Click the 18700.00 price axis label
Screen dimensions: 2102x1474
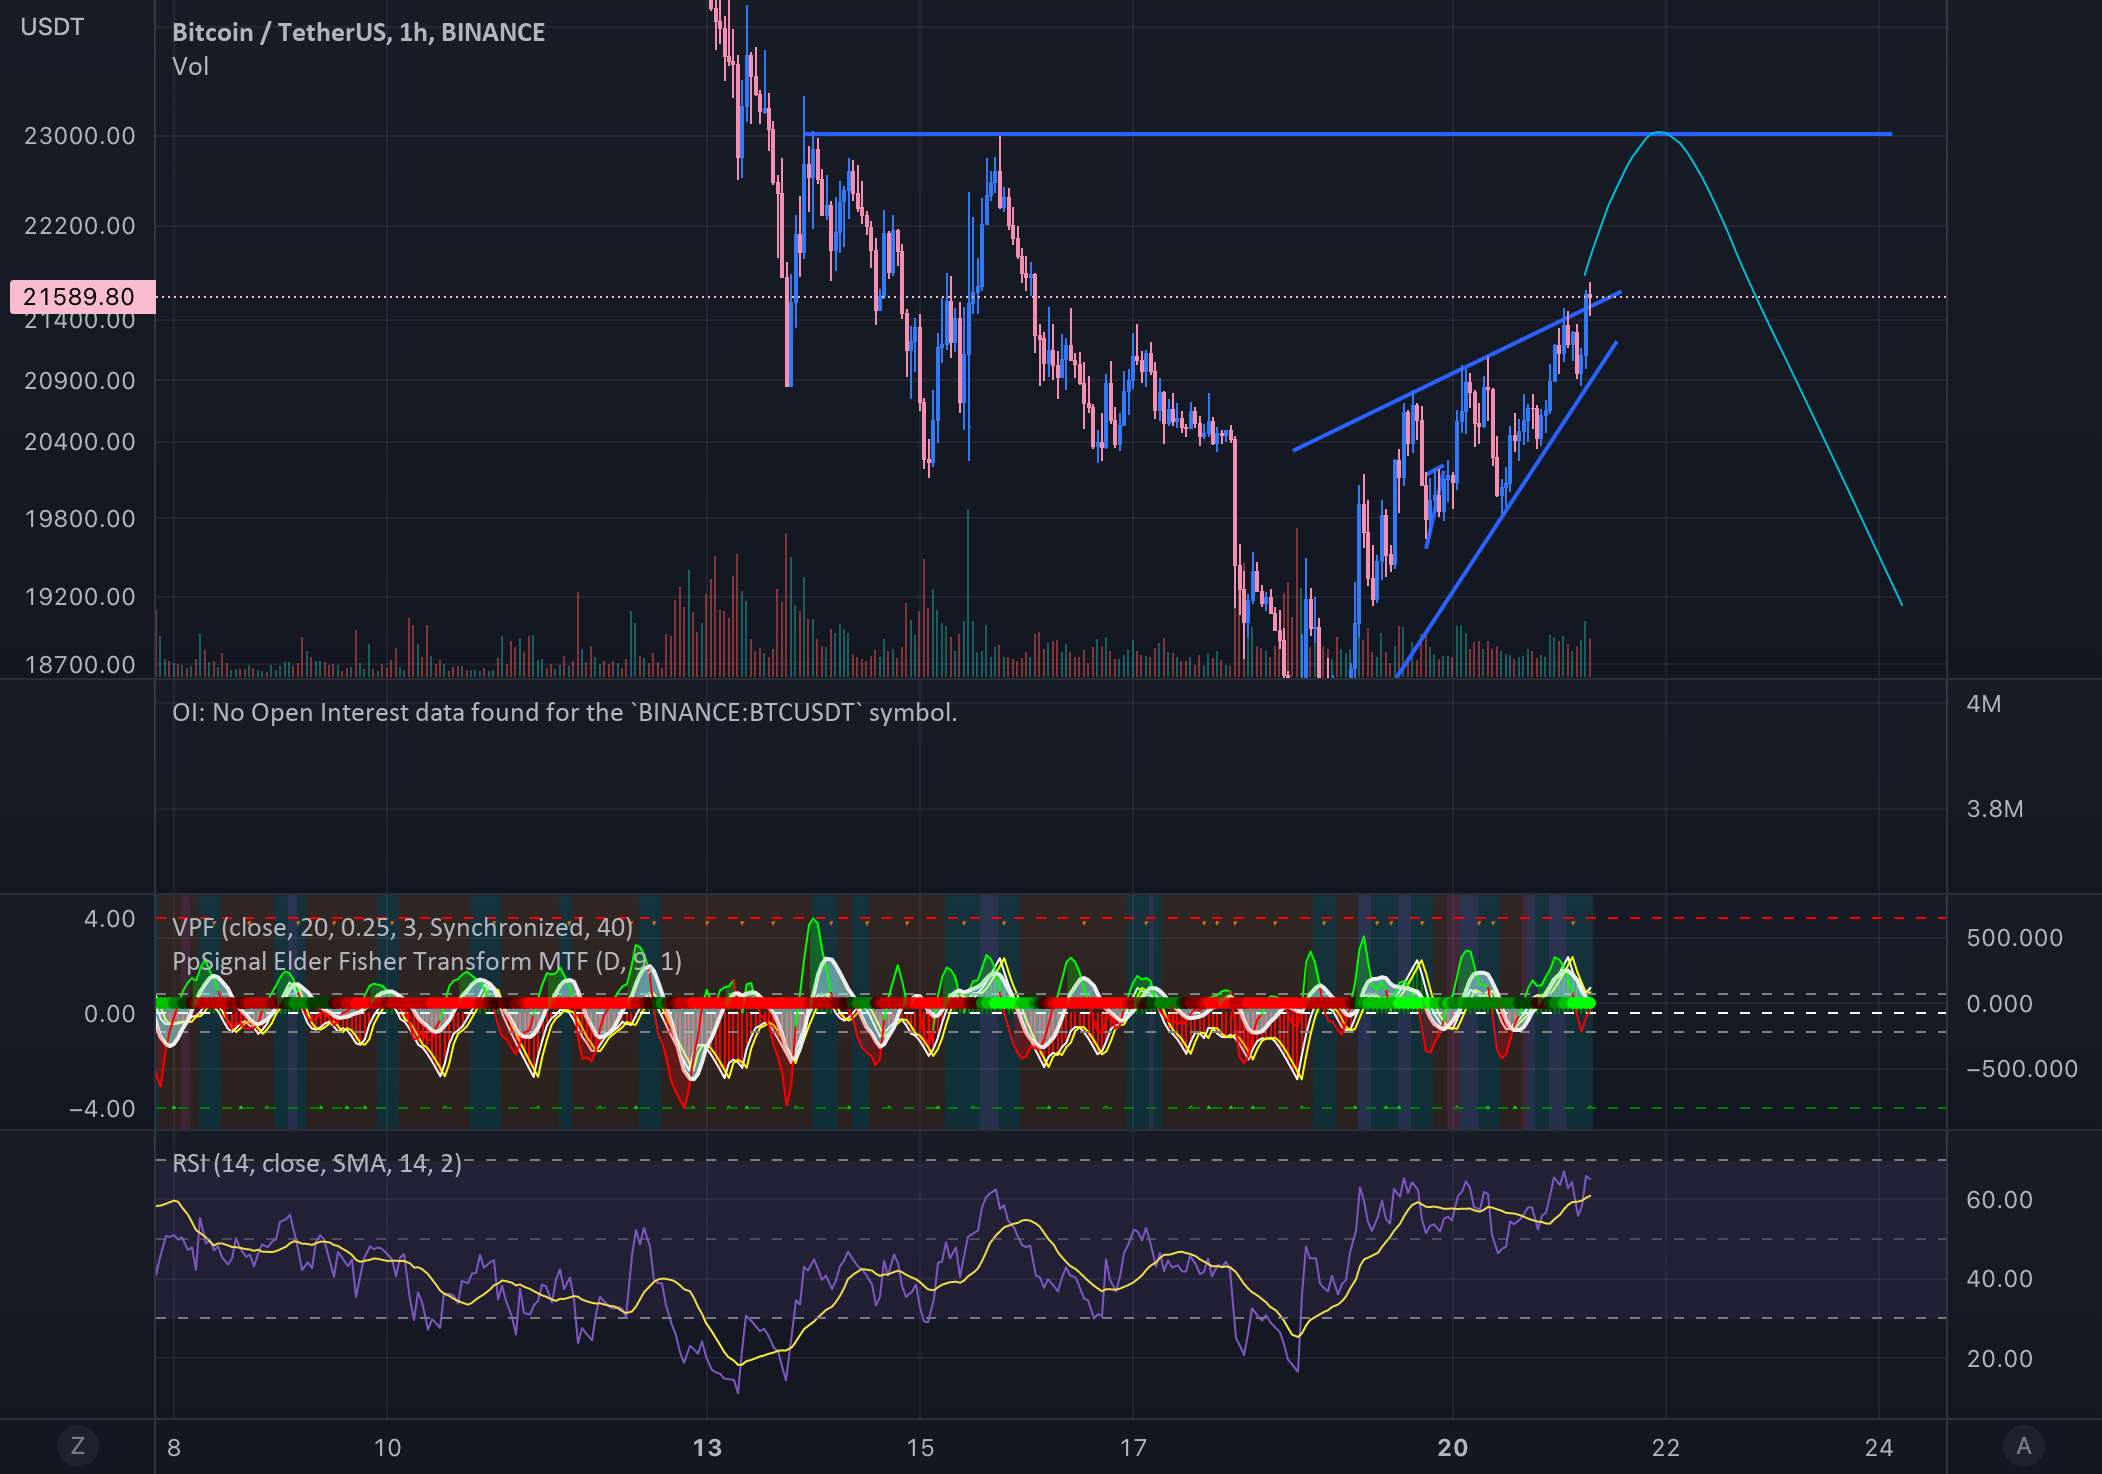pos(80,665)
